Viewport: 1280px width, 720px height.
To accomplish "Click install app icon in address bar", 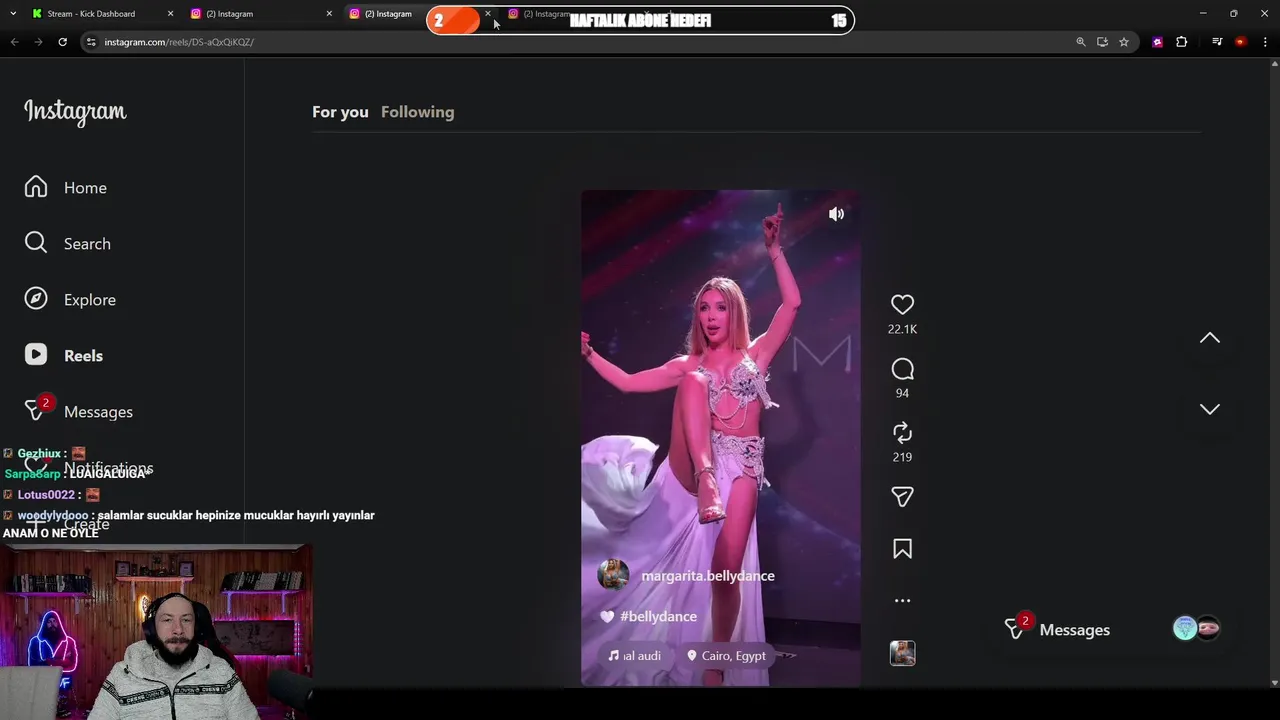I will point(1102,42).
